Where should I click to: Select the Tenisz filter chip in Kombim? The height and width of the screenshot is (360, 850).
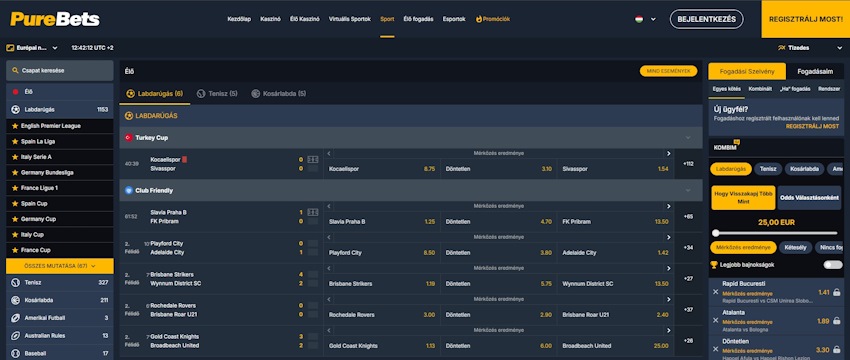[768, 169]
